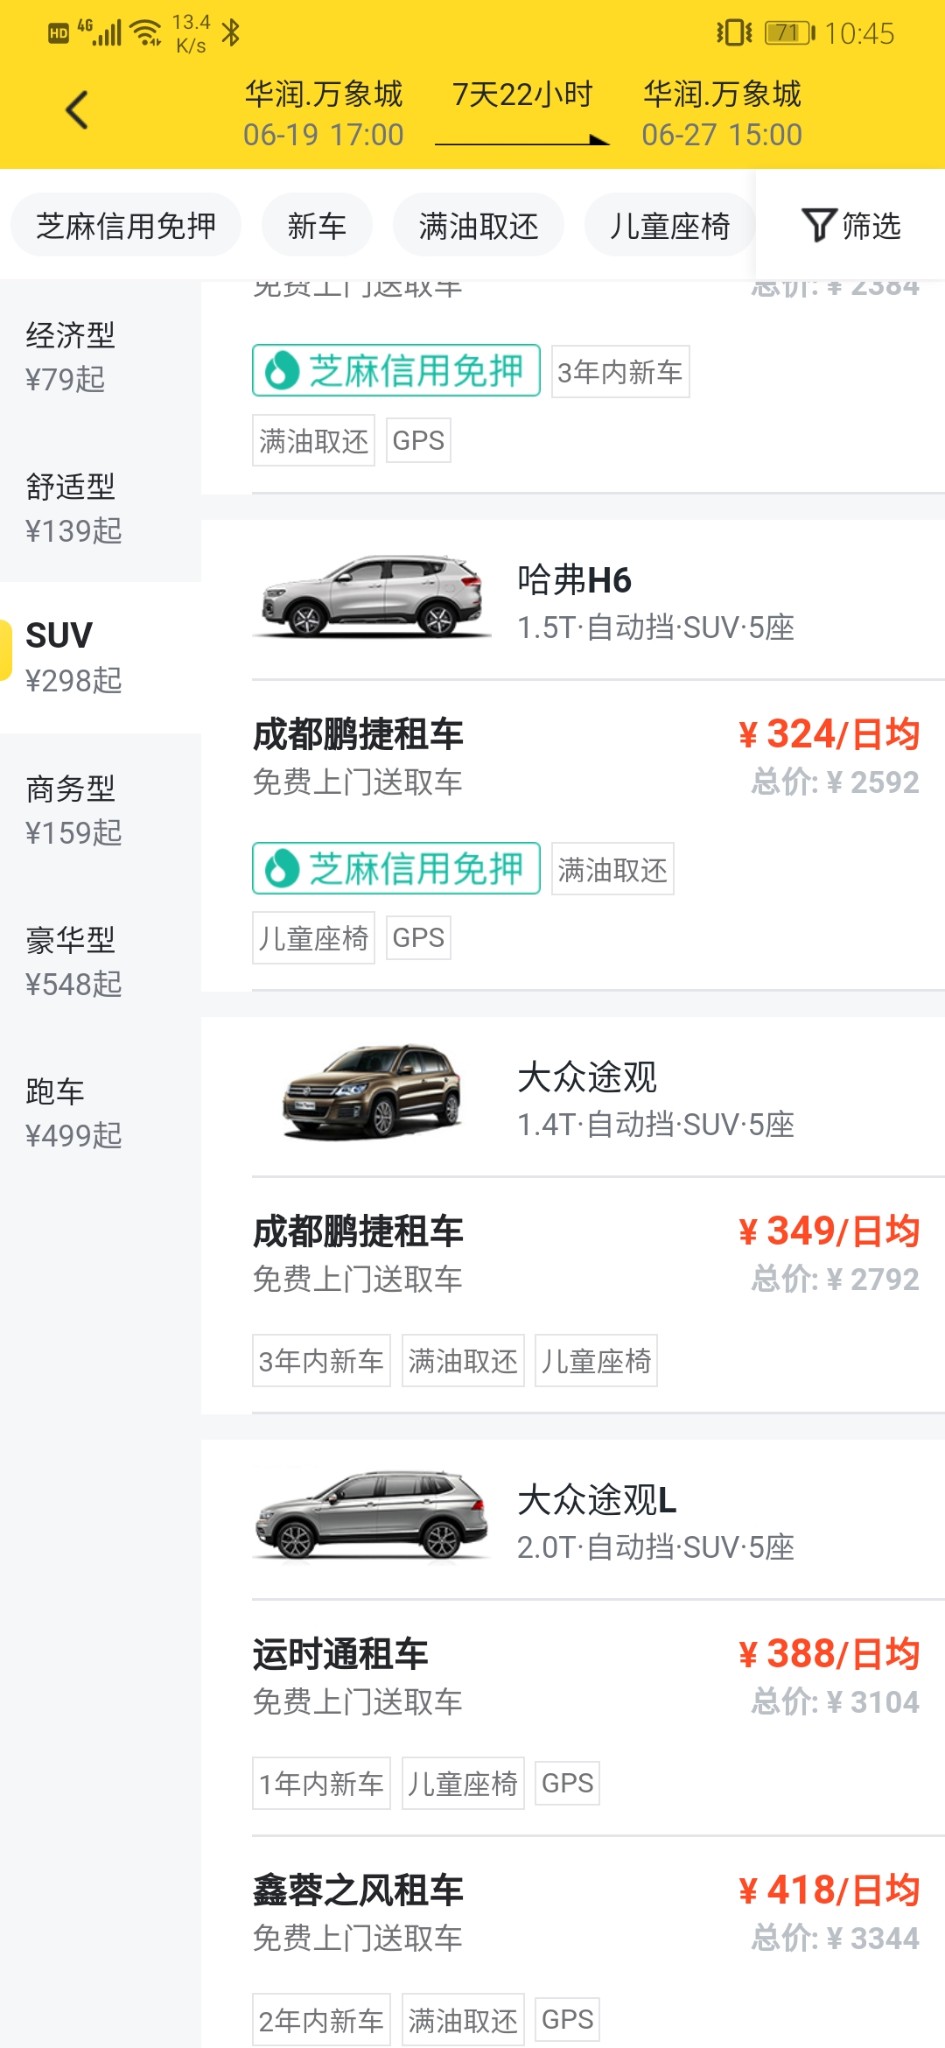Open the 哈弗H6 car thumbnail
This screenshot has width=945, height=2048.
tap(372, 597)
